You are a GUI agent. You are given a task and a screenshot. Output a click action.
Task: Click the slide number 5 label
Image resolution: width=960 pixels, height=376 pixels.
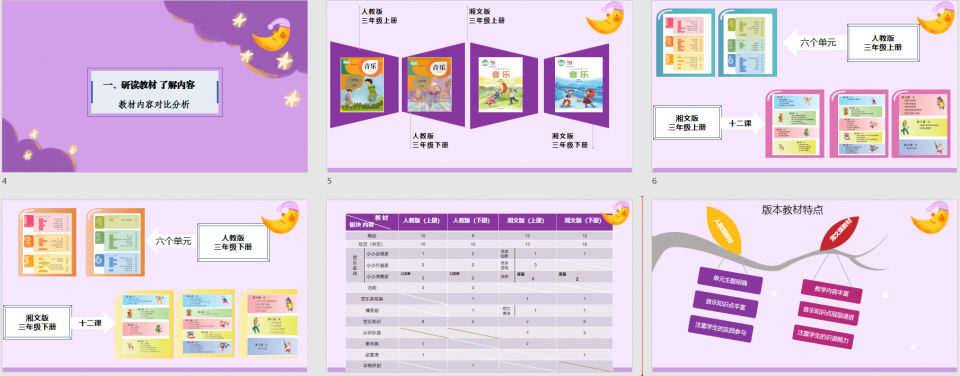(329, 181)
